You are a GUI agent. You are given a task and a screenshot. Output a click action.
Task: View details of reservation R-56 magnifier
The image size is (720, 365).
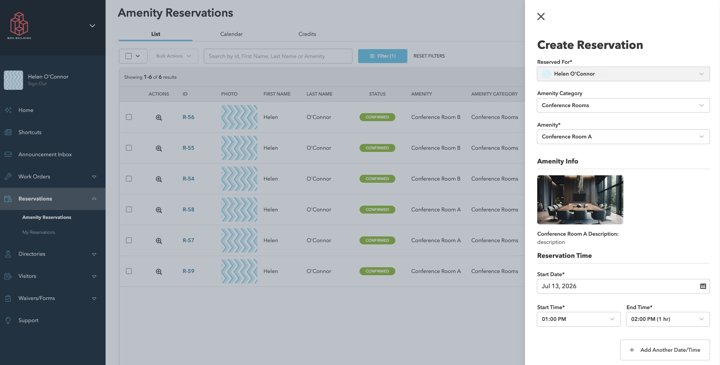click(159, 118)
